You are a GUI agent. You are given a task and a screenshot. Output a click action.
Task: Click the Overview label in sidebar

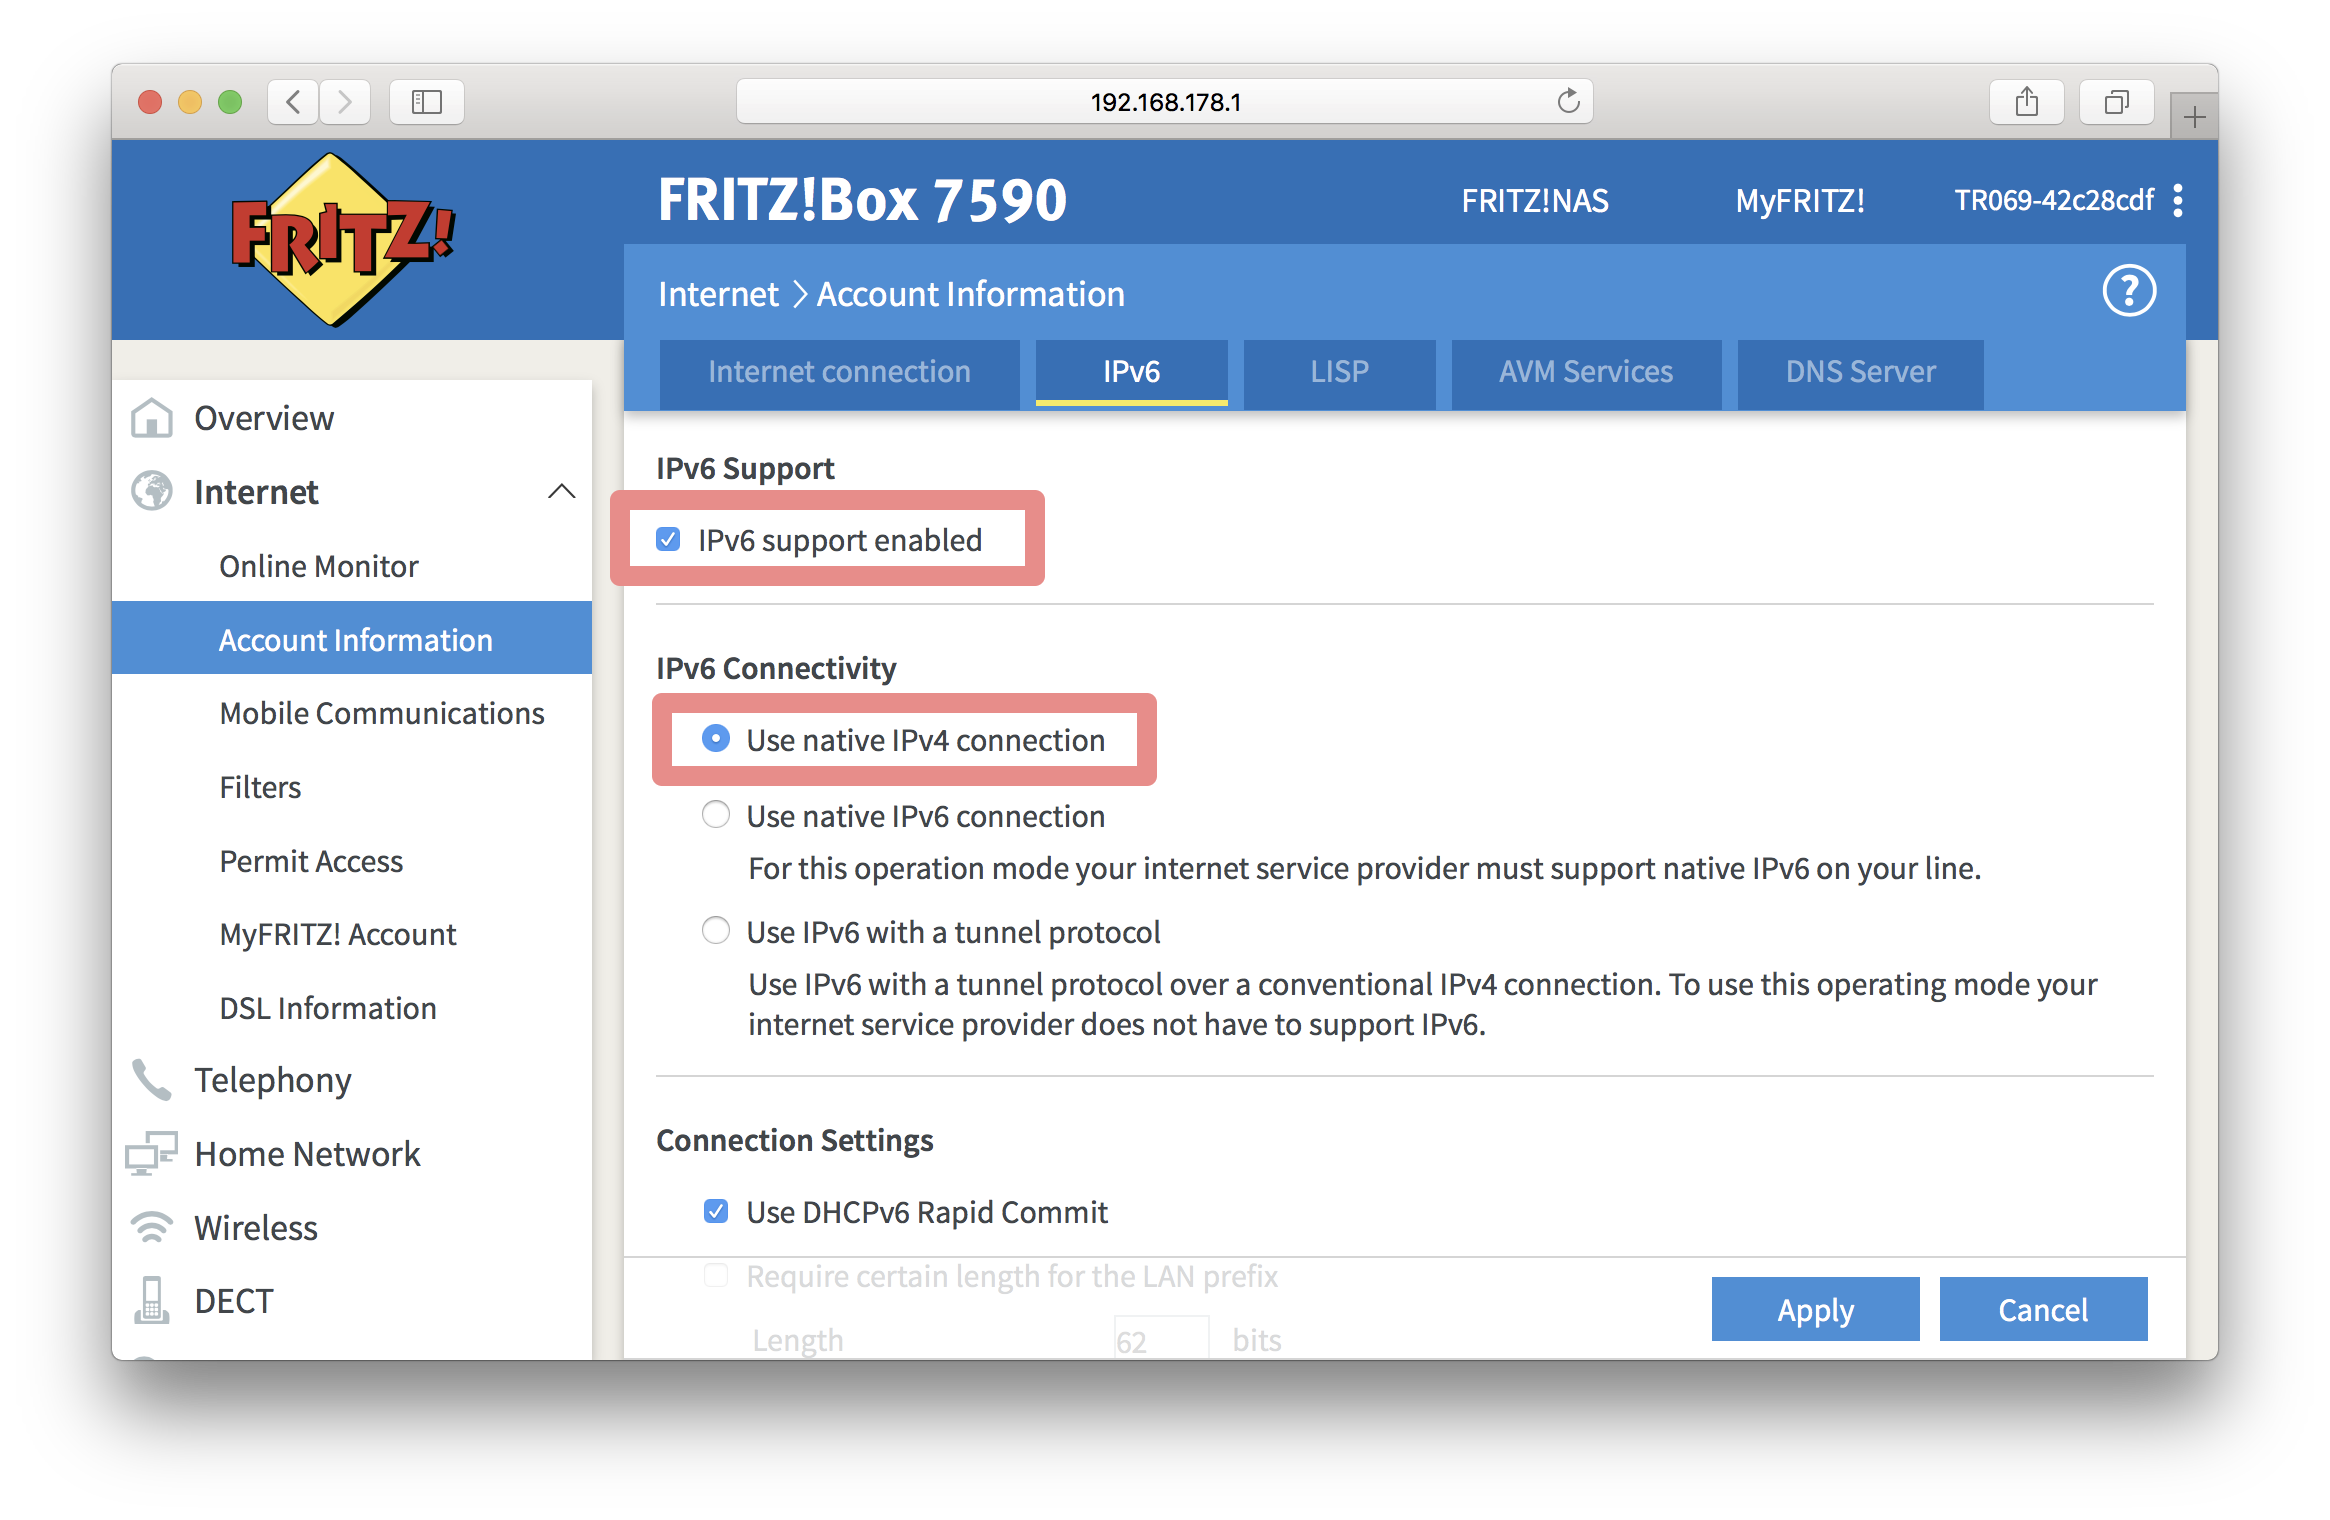264,418
